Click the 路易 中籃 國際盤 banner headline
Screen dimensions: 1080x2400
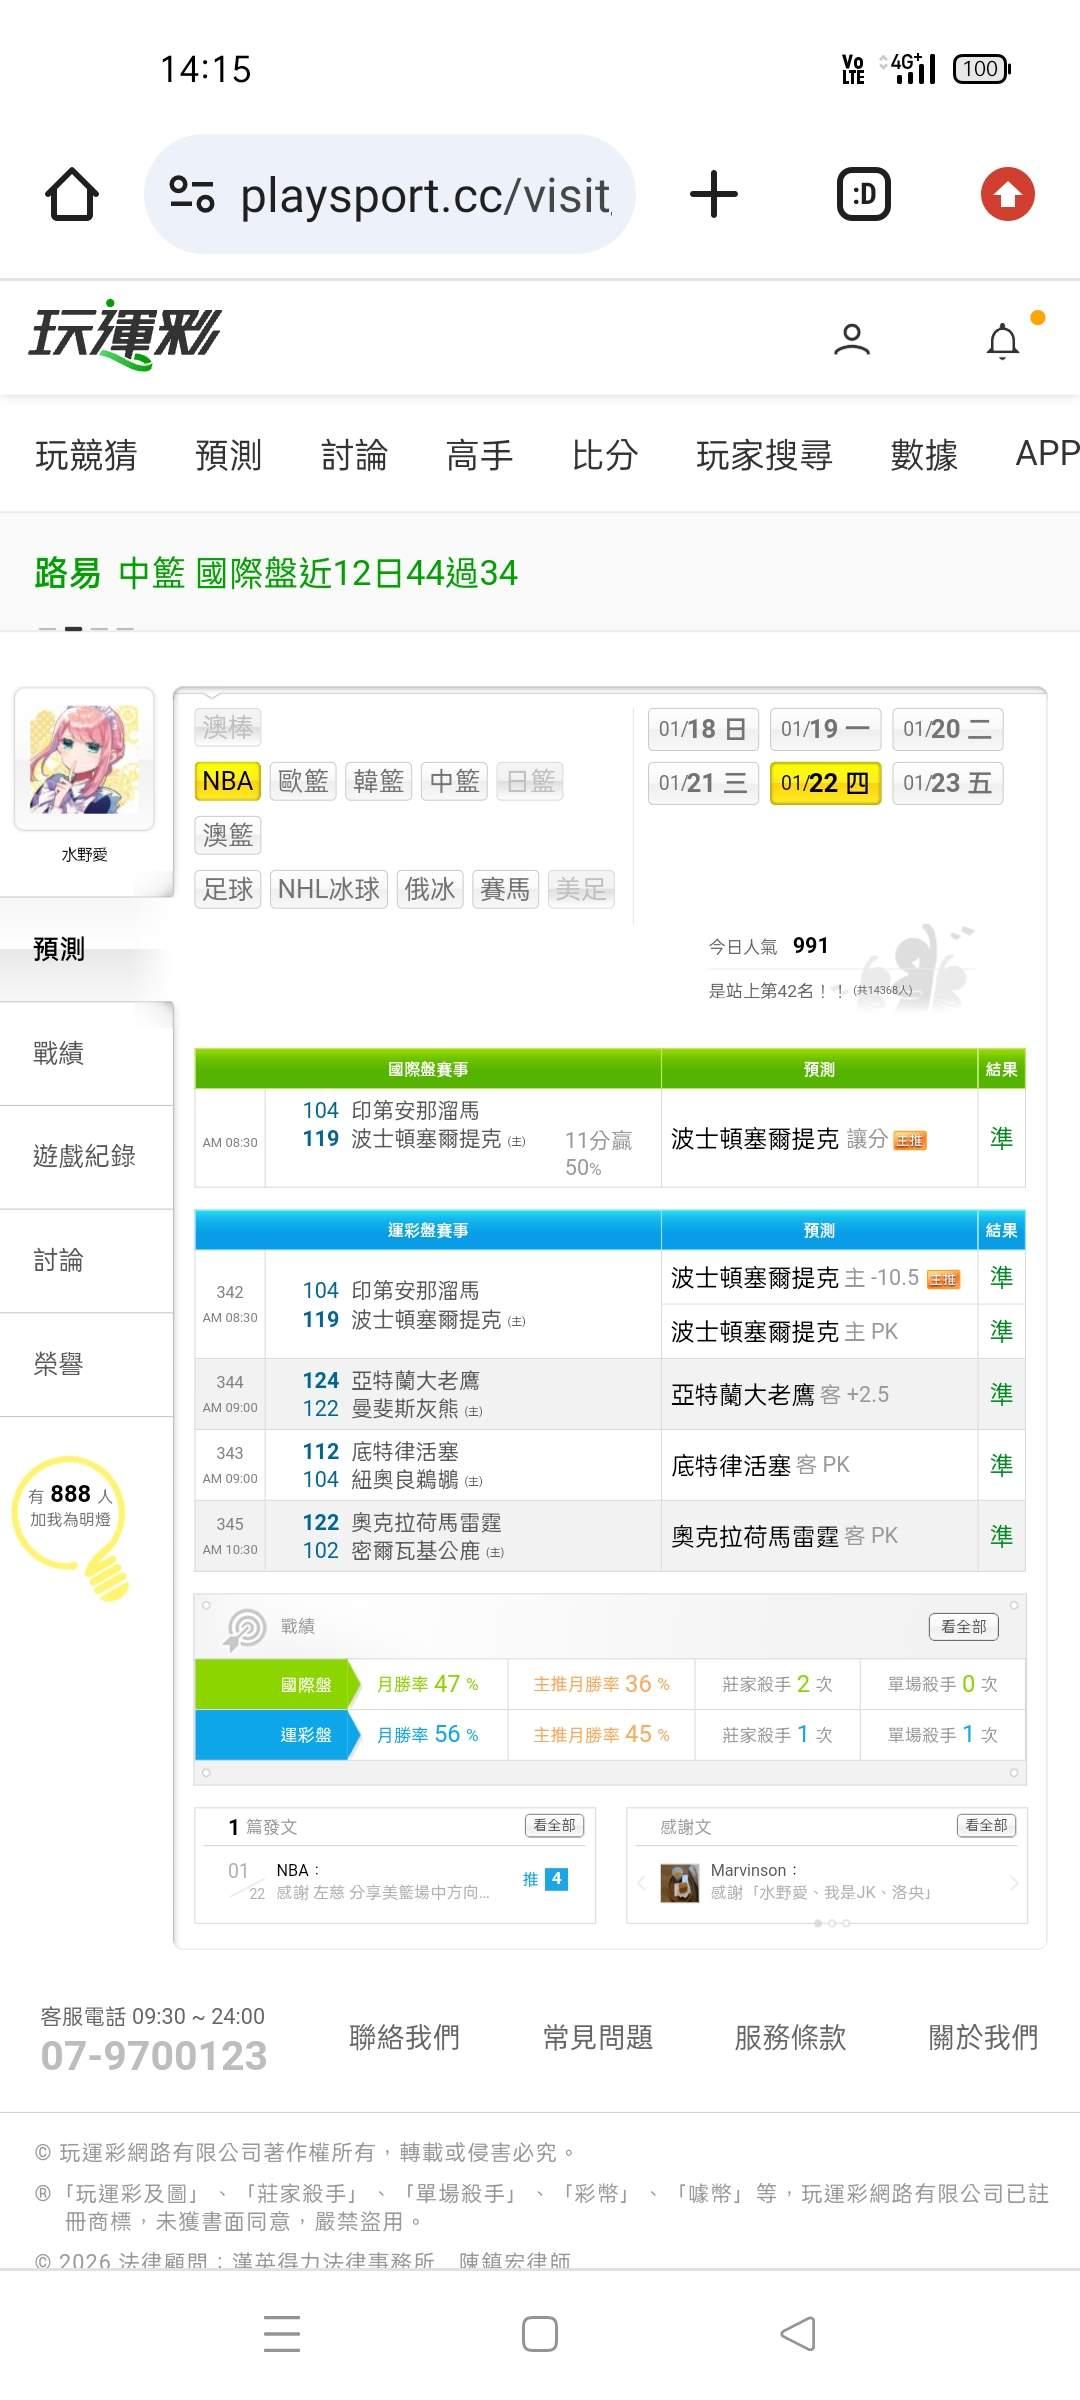(x=276, y=573)
